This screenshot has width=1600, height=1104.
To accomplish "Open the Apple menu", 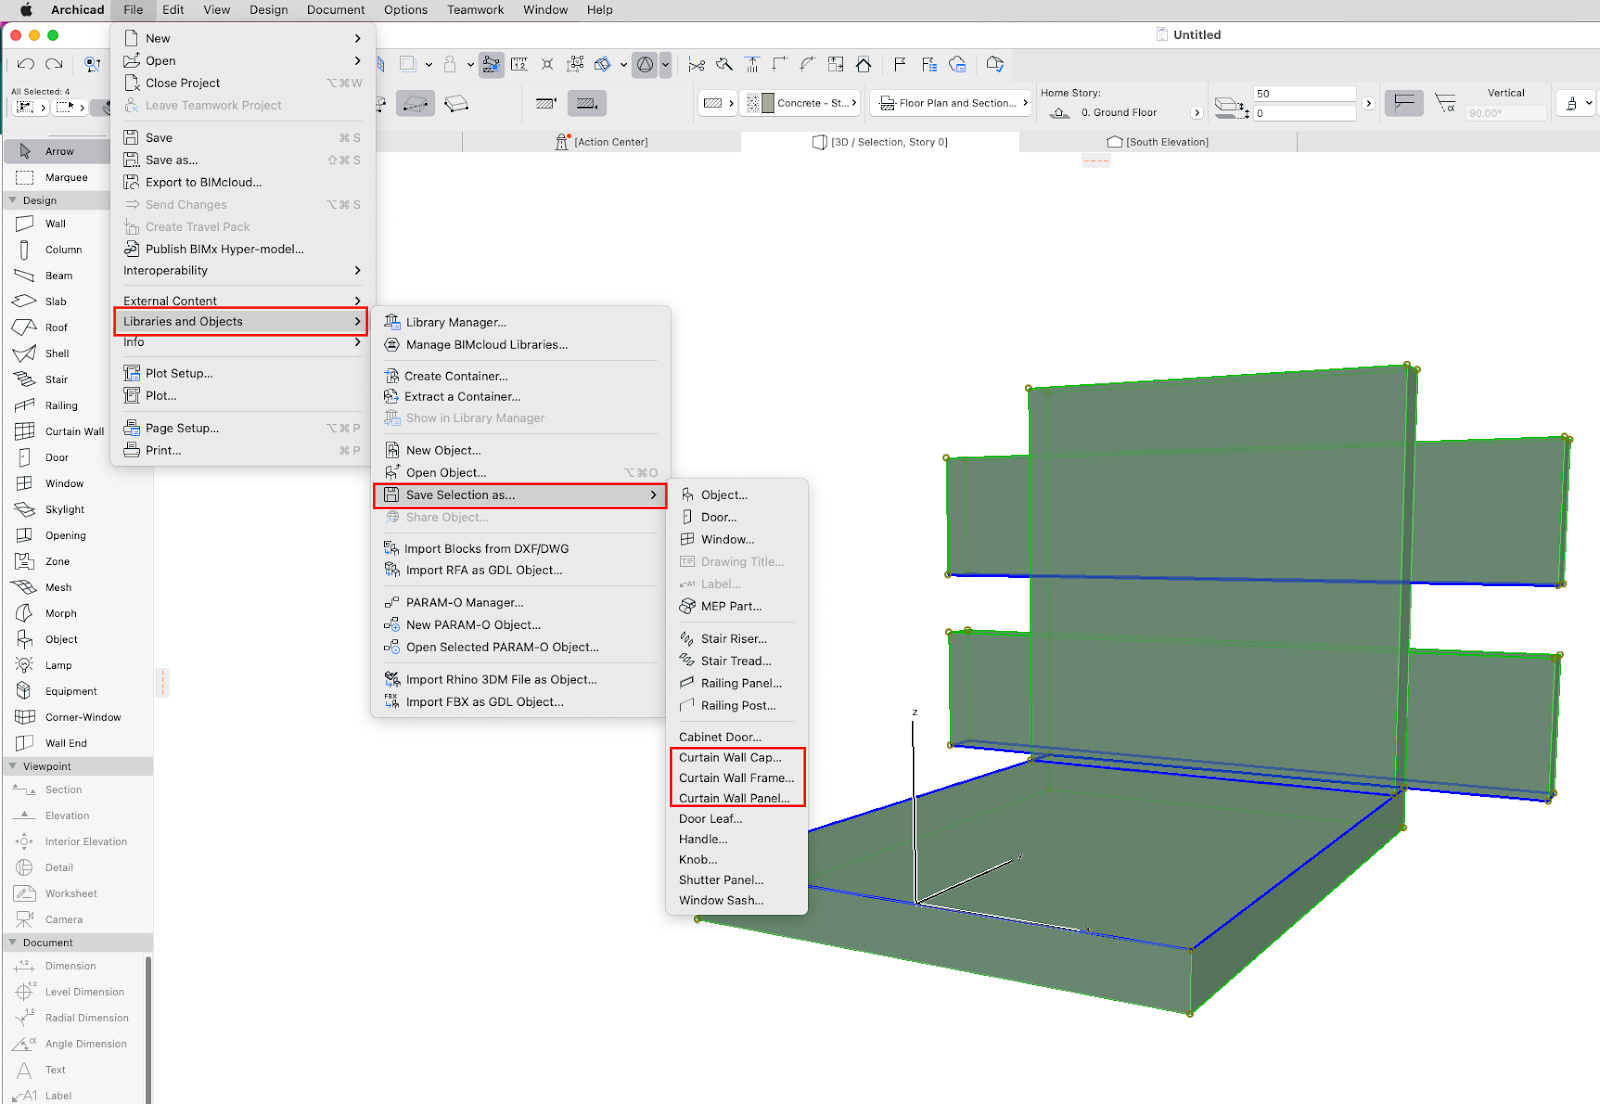I will pyautogui.click(x=26, y=10).
